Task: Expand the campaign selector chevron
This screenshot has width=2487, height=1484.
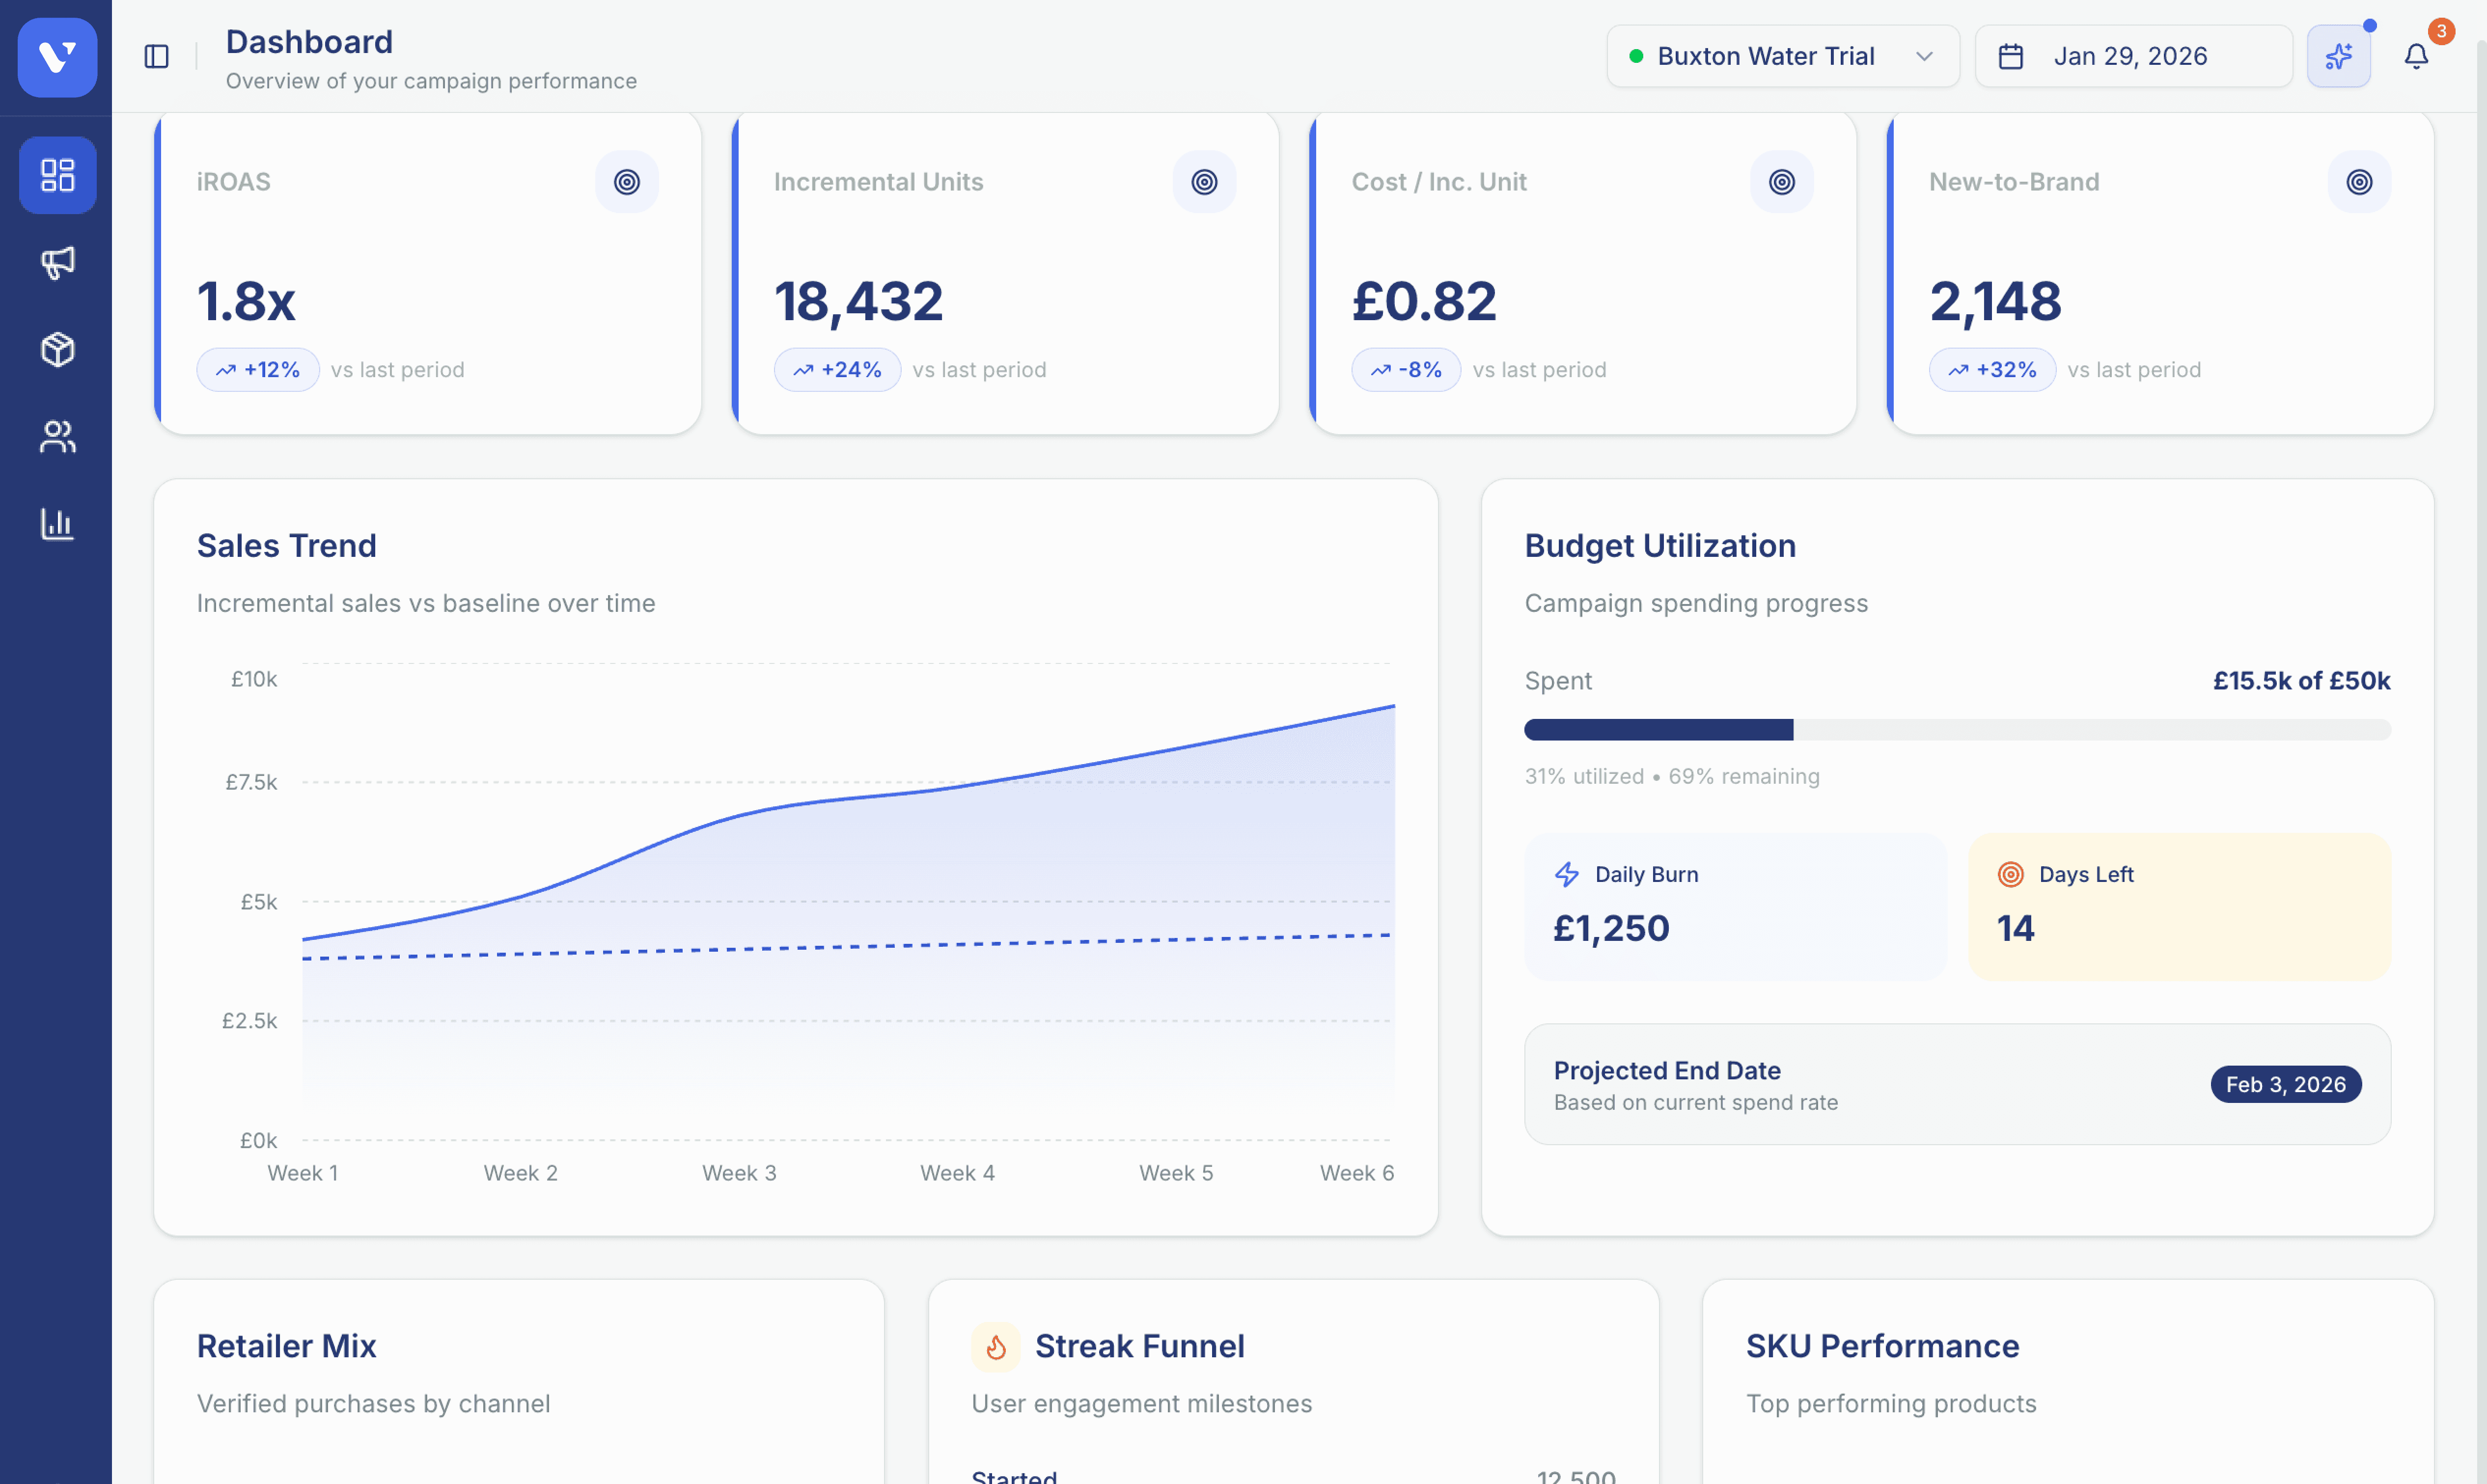Action: [x=1924, y=57]
